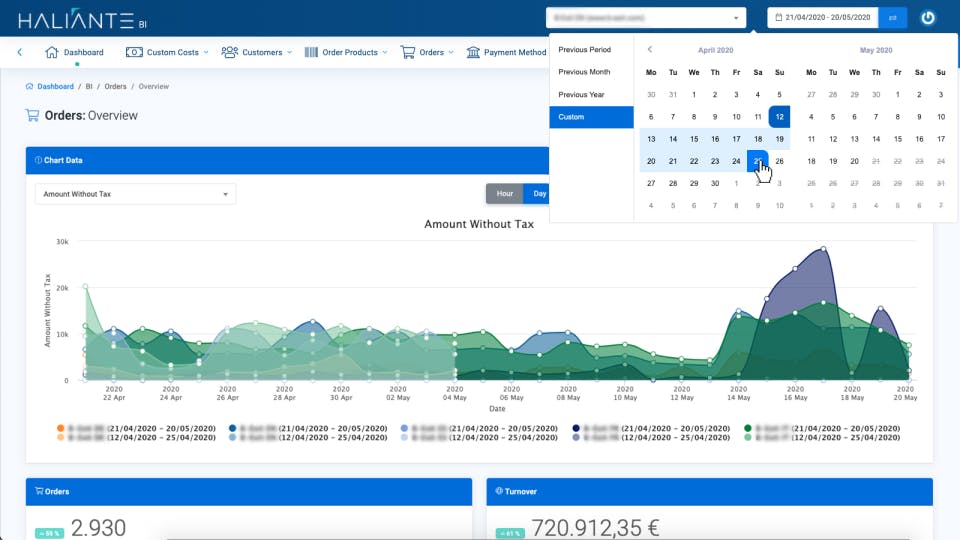Click the Orders cart icon in navbar
960x540 pixels.
pos(407,52)
